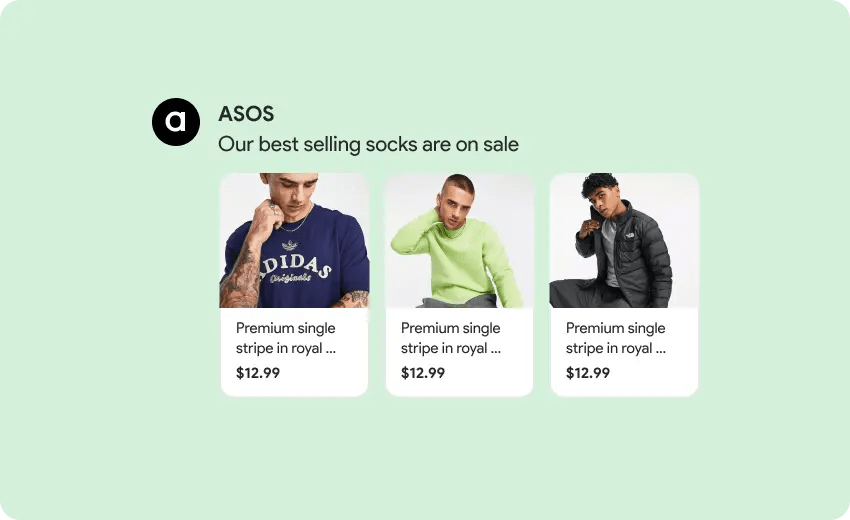Open the navy Adidas t-shirt product photo
The image size is (850, 520).
click(x=294, y=240)
